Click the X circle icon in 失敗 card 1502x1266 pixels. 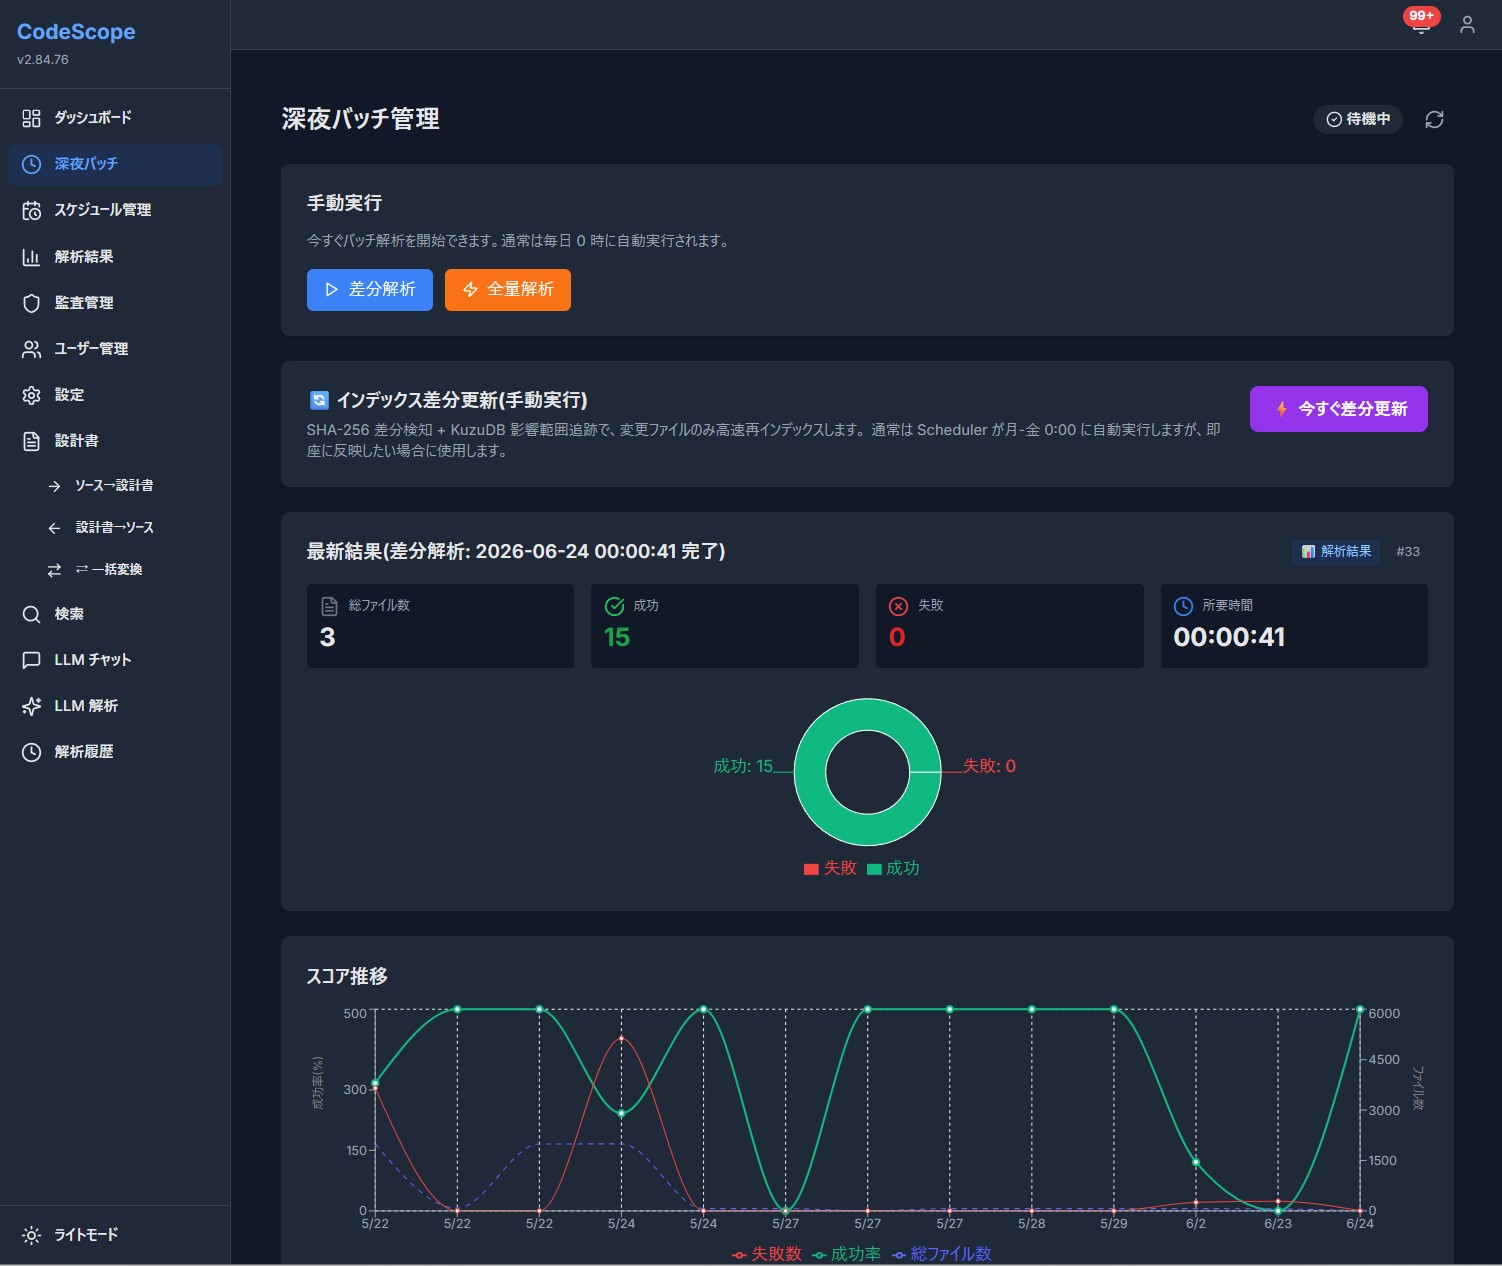(898, 606)
